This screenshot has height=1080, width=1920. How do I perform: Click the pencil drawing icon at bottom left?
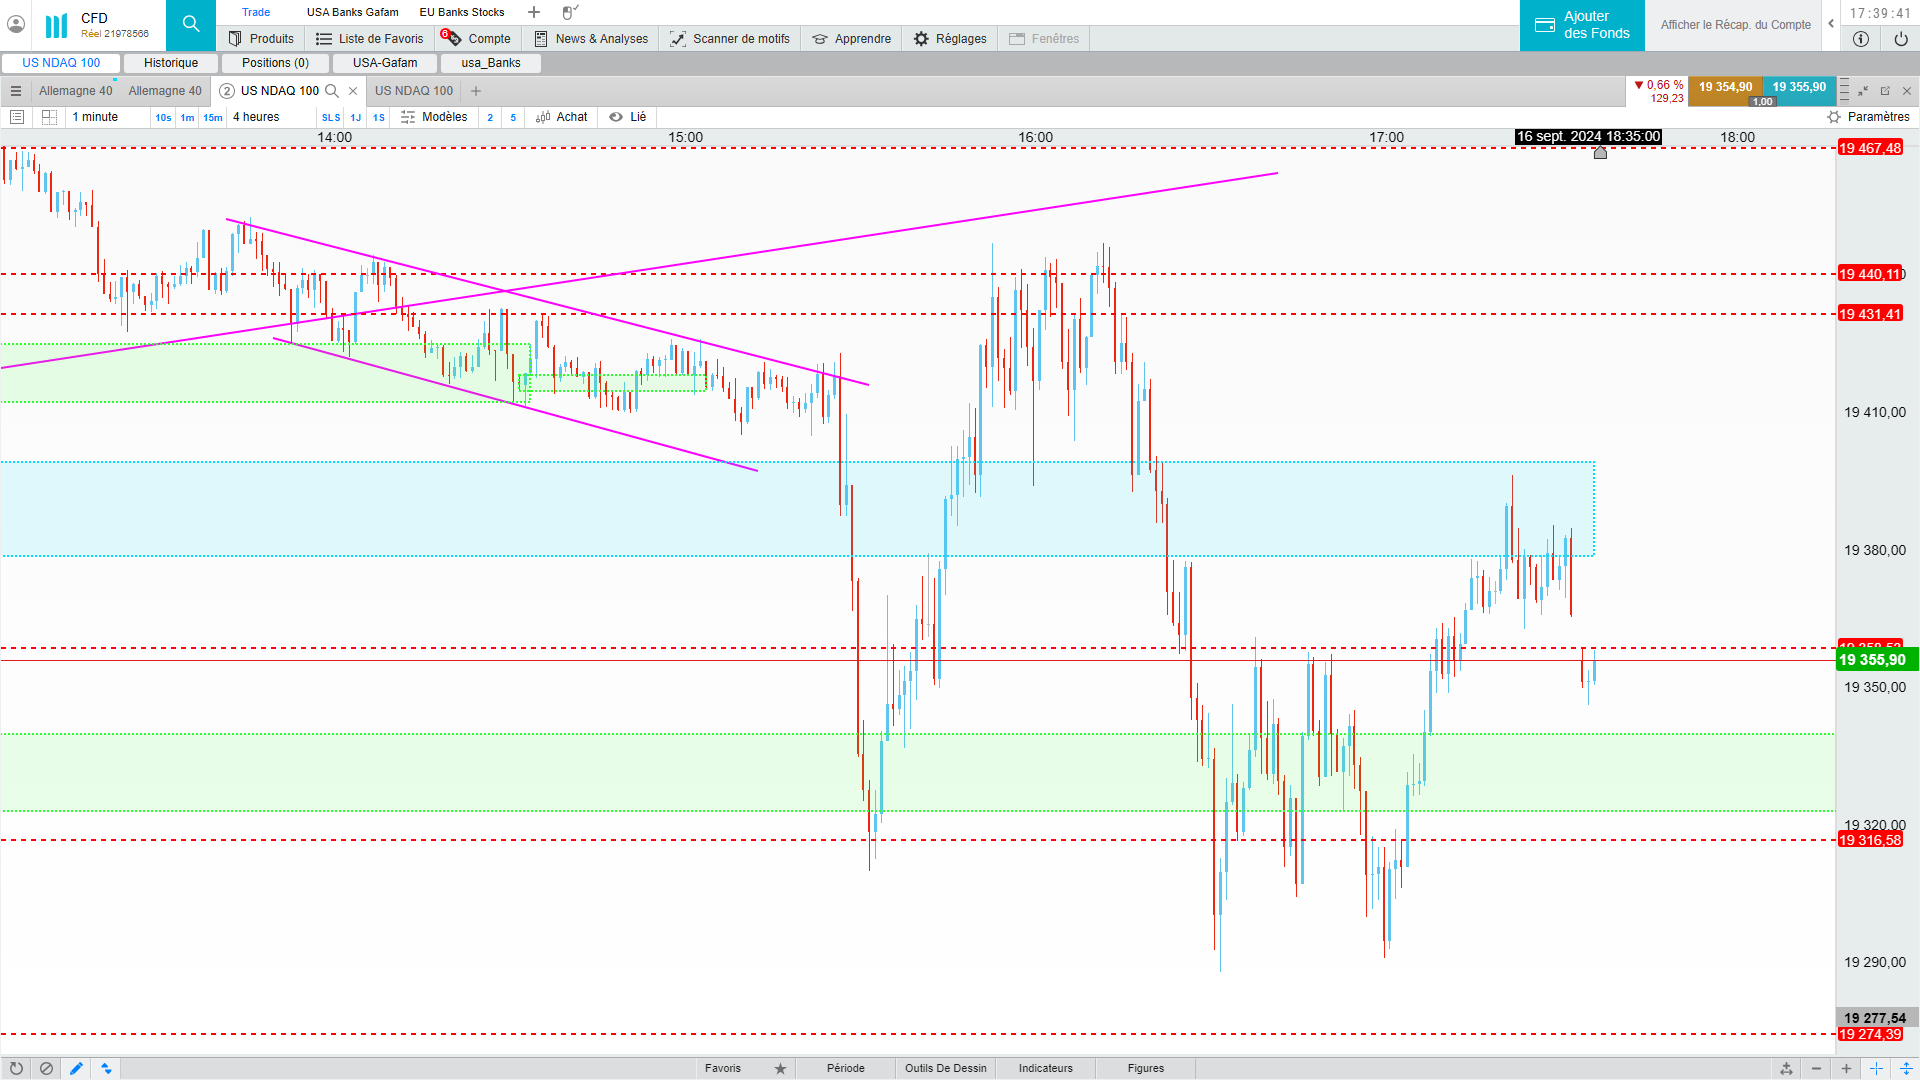point(76,1068)
